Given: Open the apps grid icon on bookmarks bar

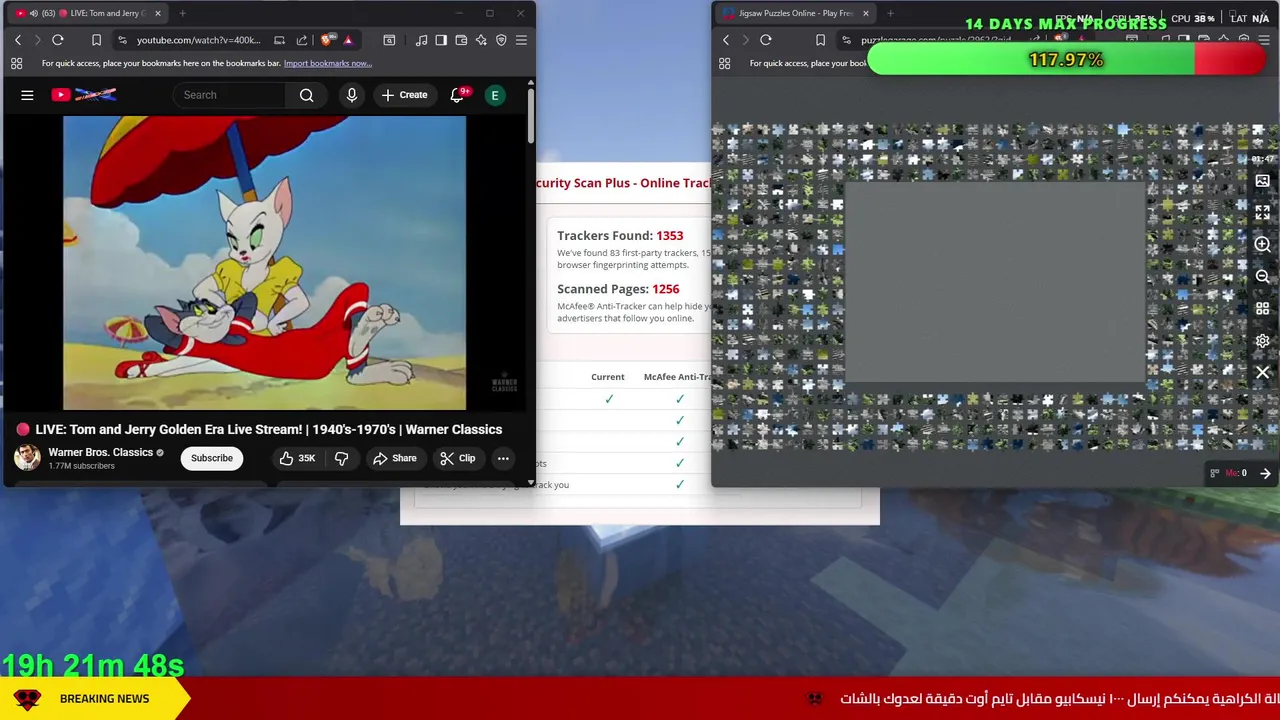Looking at the screenshot, I should point(17,63).
